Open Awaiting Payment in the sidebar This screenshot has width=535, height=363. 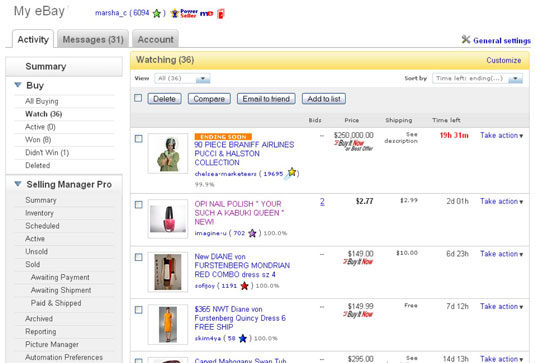[60, 277]
